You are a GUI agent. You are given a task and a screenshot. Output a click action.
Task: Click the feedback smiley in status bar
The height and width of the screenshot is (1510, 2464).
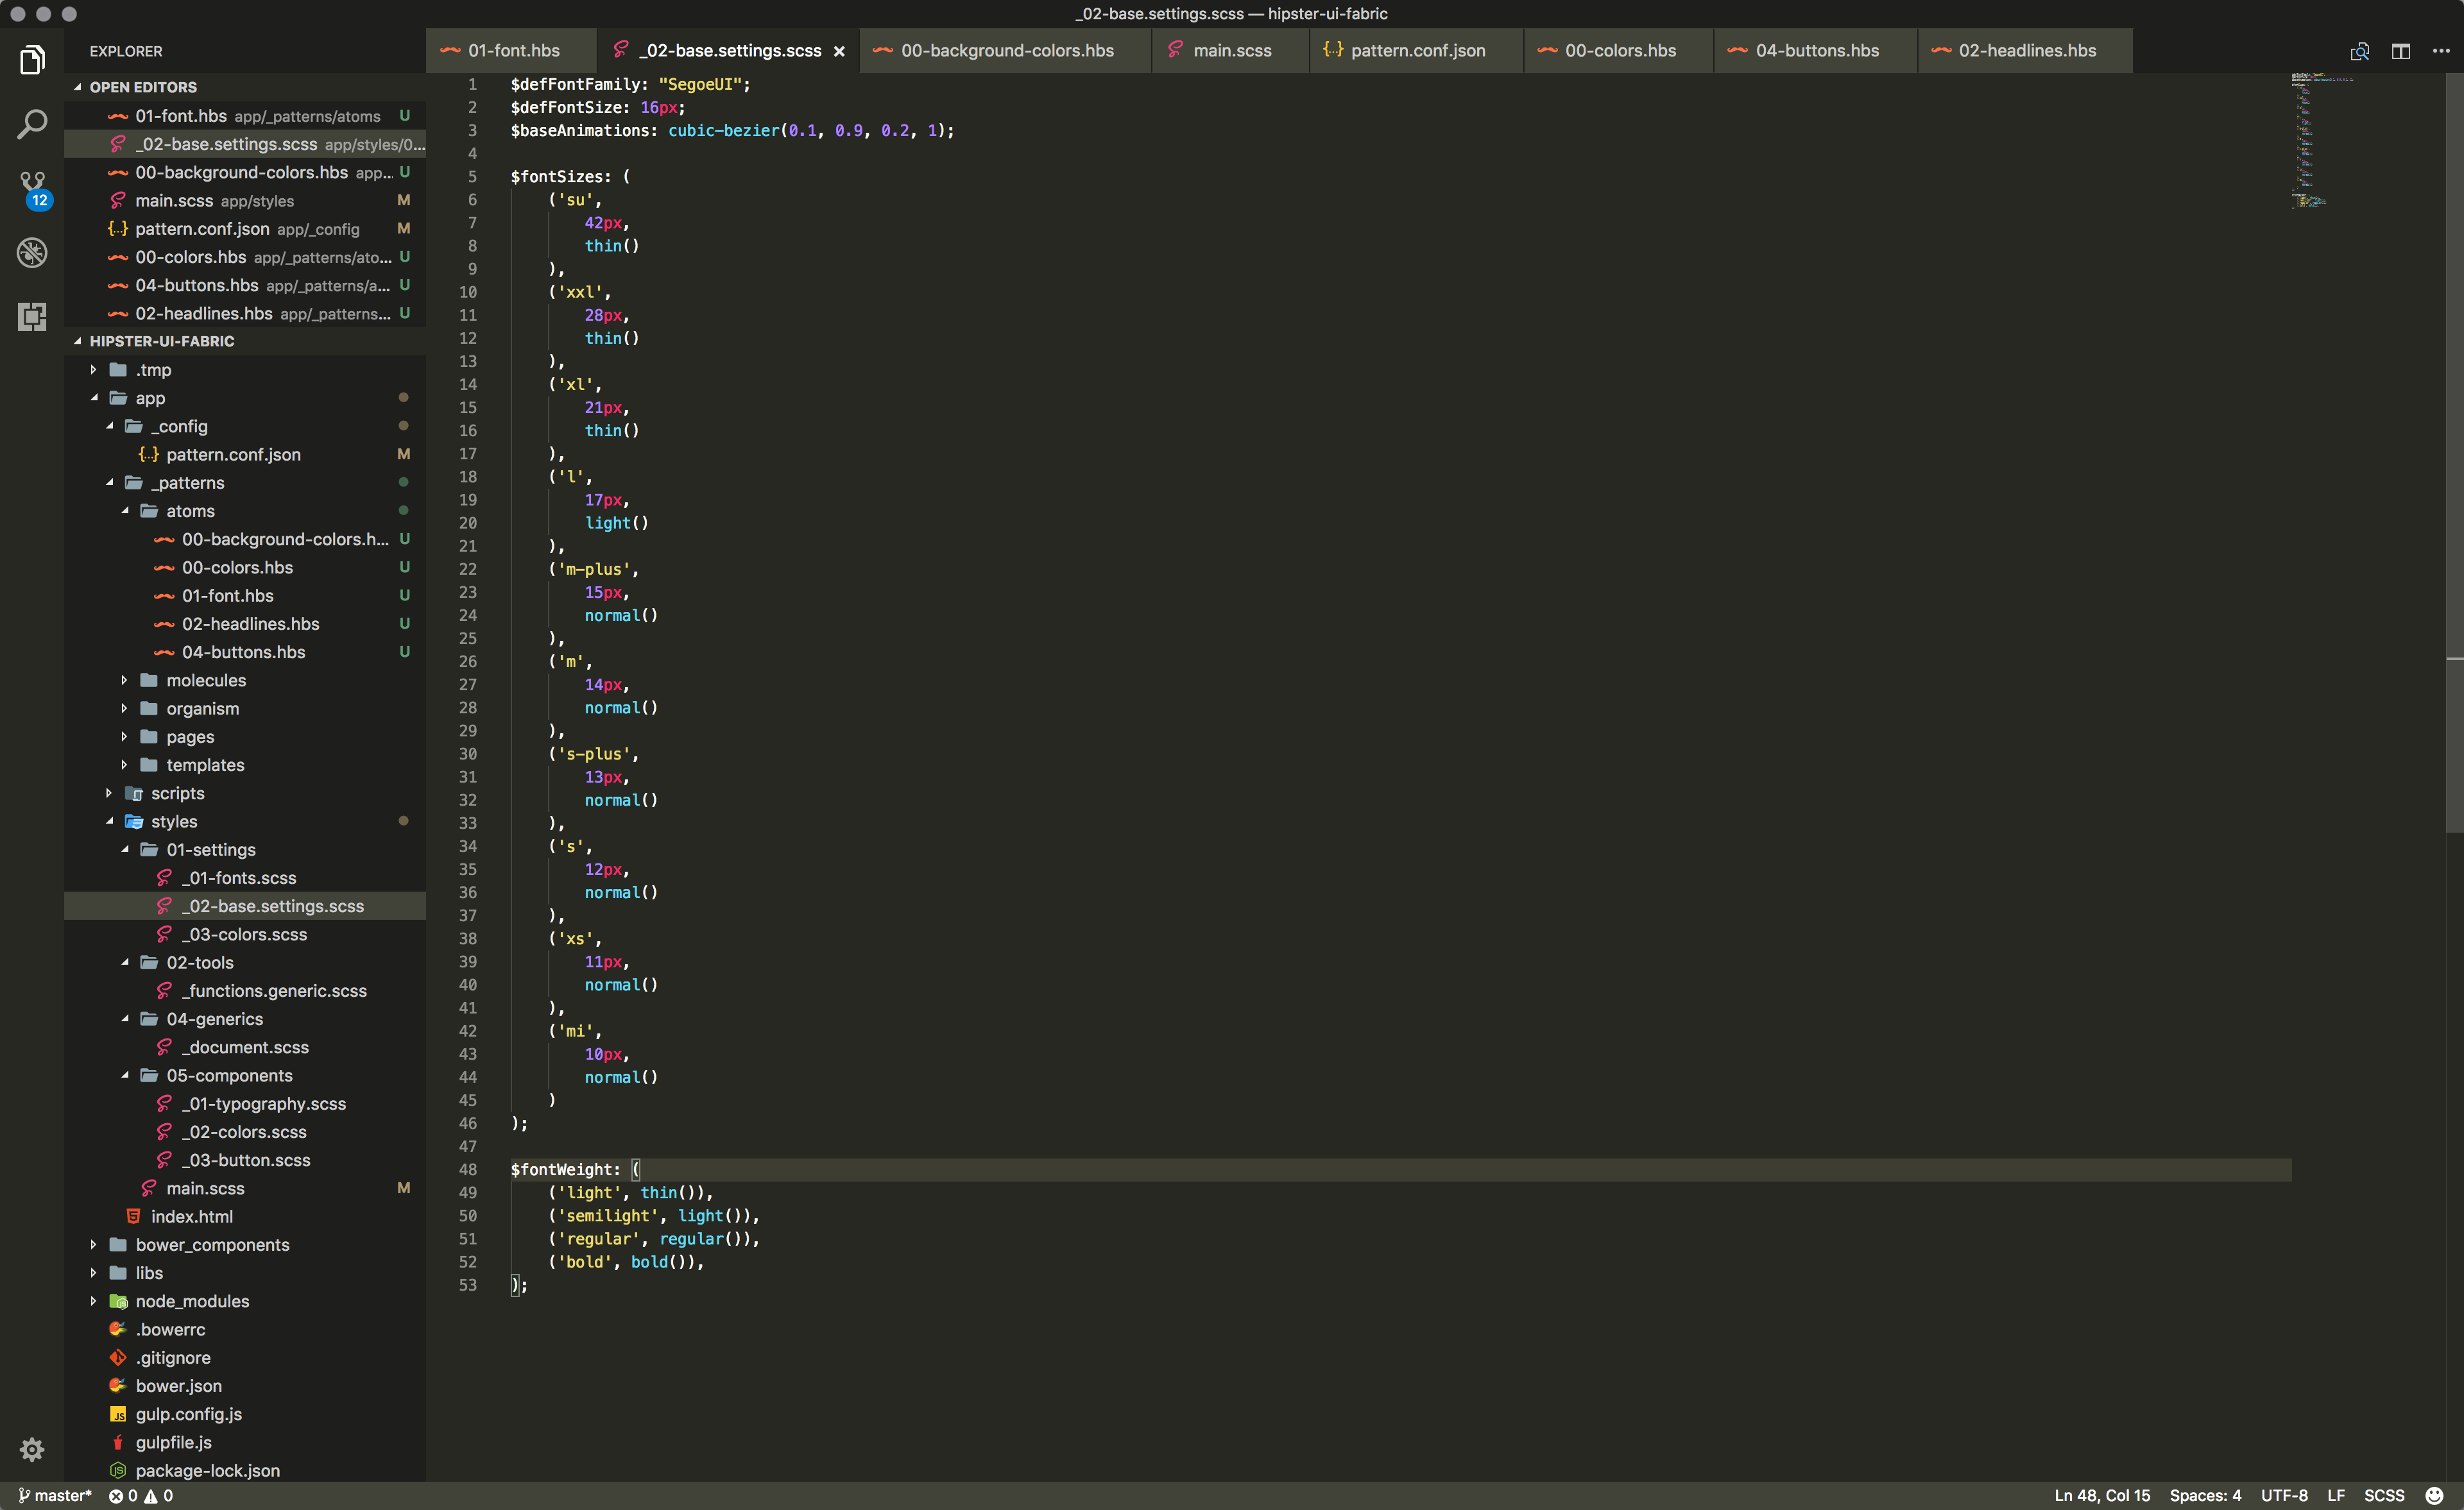click(x=2434, y=1495)
